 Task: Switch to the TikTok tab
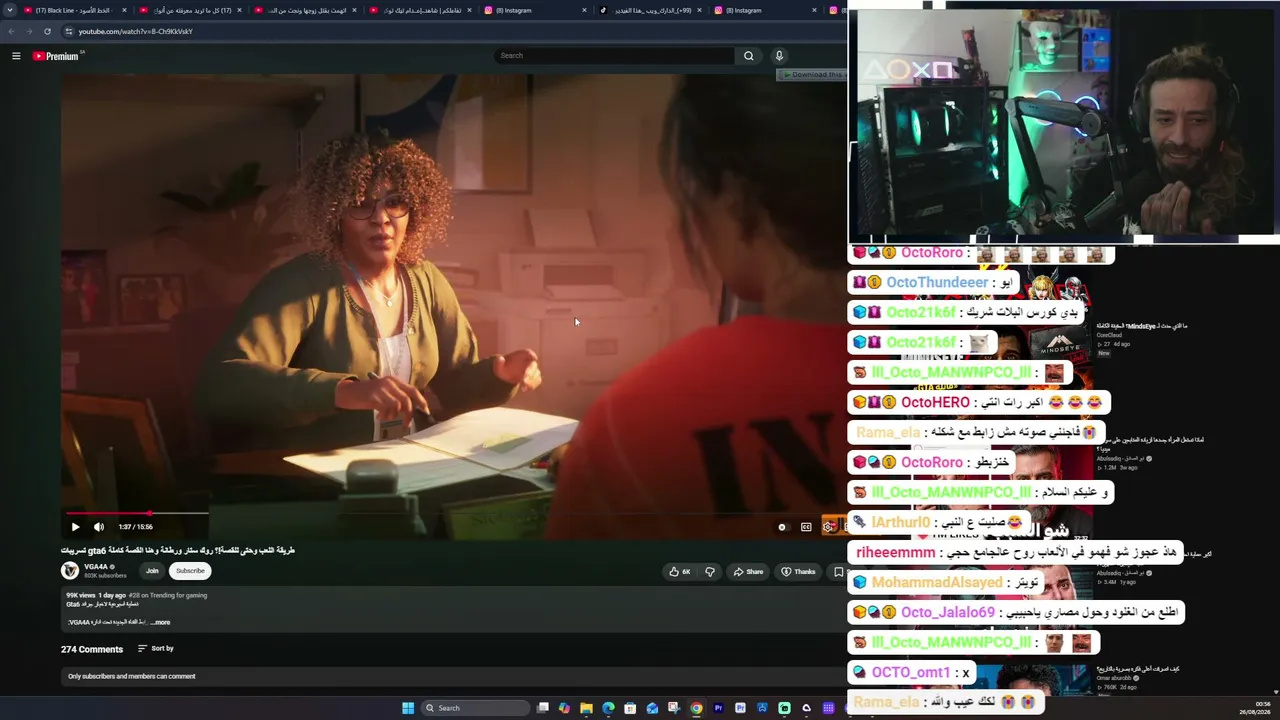(x=648, y=10)
